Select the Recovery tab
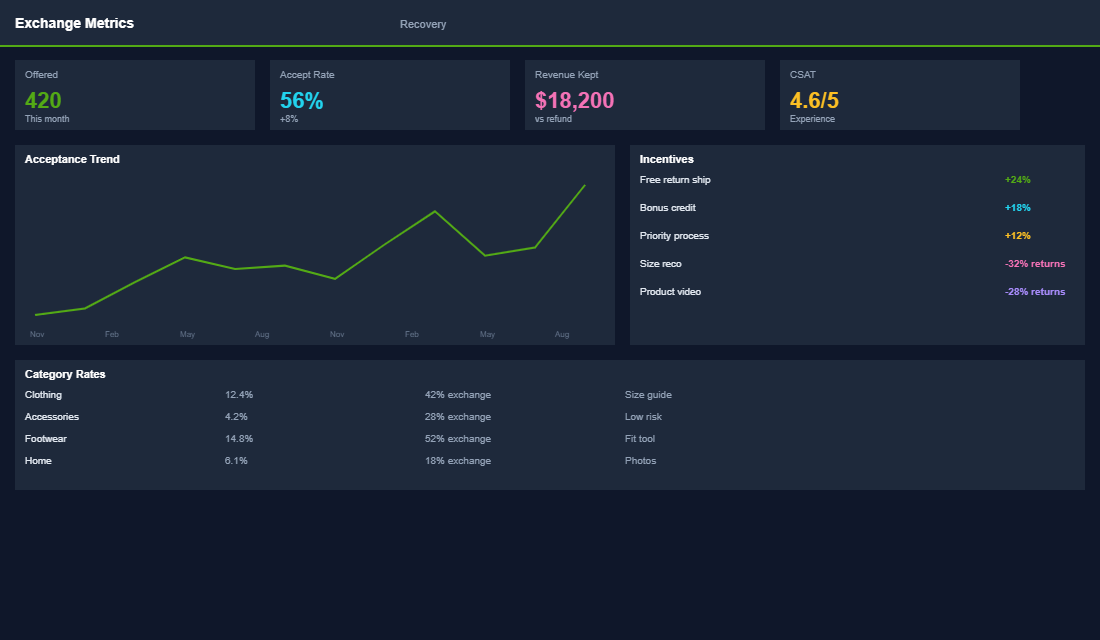 (423, 24)
